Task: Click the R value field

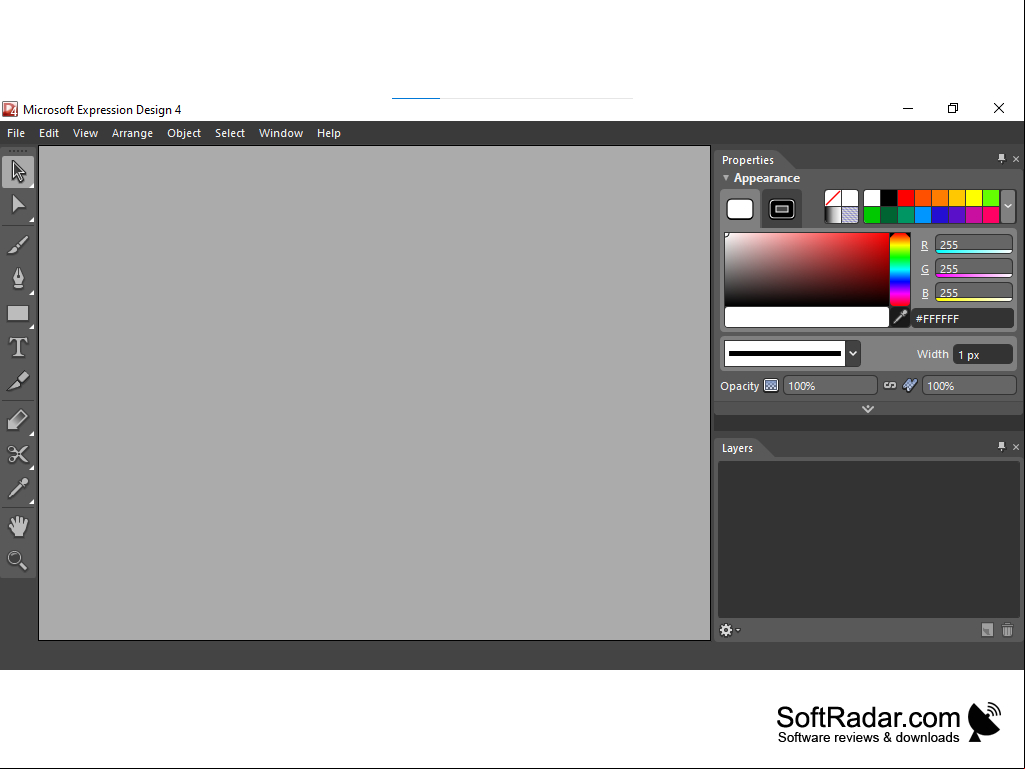Action: pos(973,245)
